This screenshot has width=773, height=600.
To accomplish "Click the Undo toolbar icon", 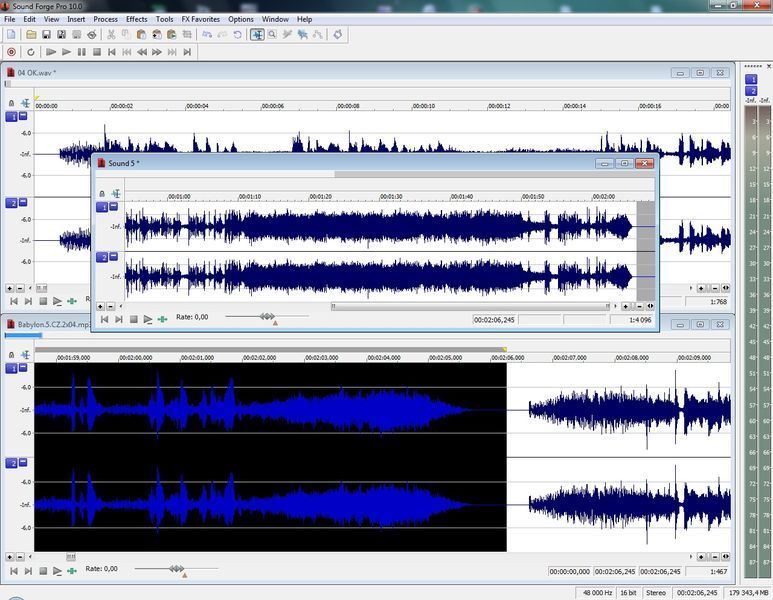I will pos(208,35).
